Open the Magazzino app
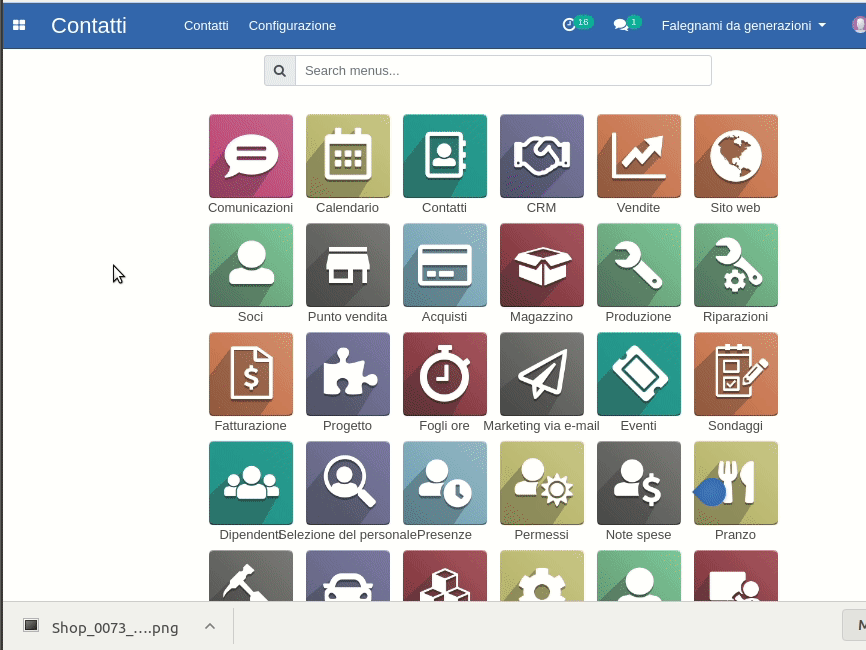Screen dimensions: 866x650 542,265
